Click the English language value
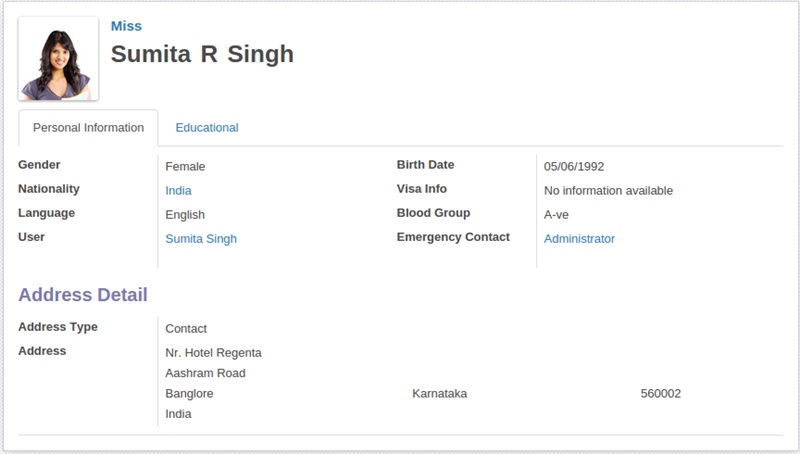Viewport: 800px width, 454px height. (185, 215)
